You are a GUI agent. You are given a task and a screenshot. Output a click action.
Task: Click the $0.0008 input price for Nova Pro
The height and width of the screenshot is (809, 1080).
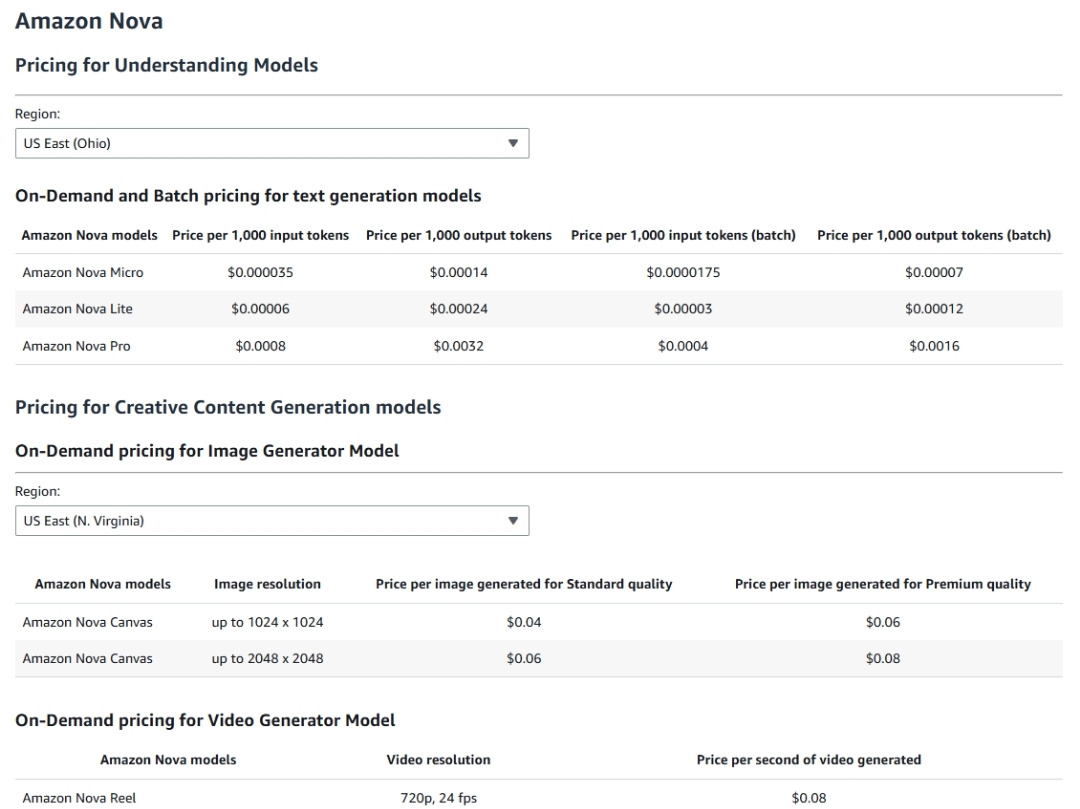pos(260,346)
